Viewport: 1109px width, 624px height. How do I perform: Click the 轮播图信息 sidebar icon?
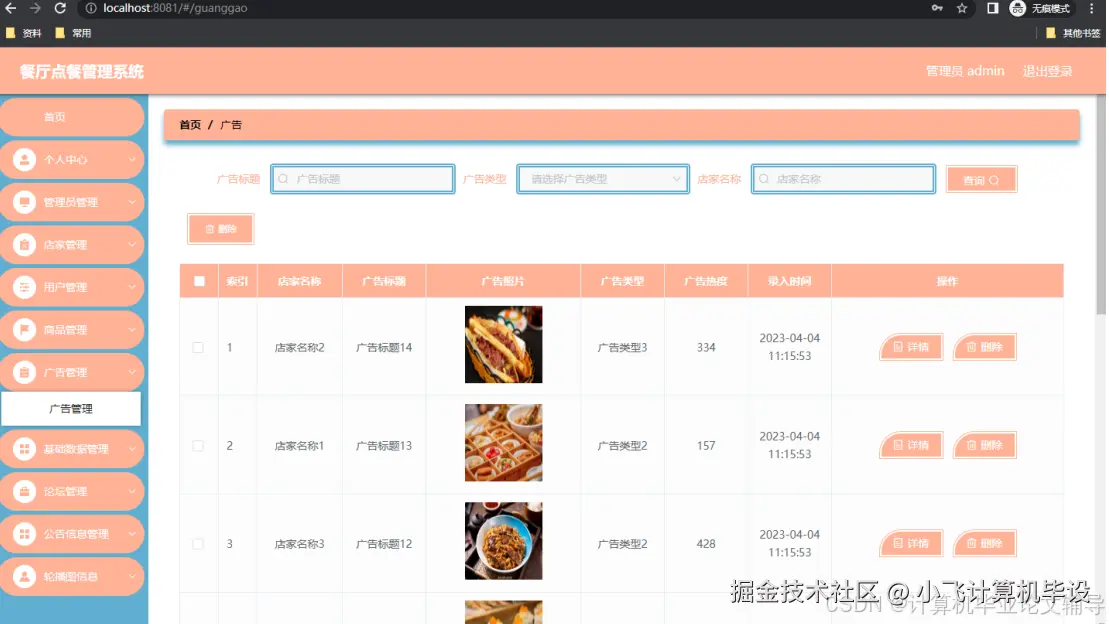(x=24, y=576)
